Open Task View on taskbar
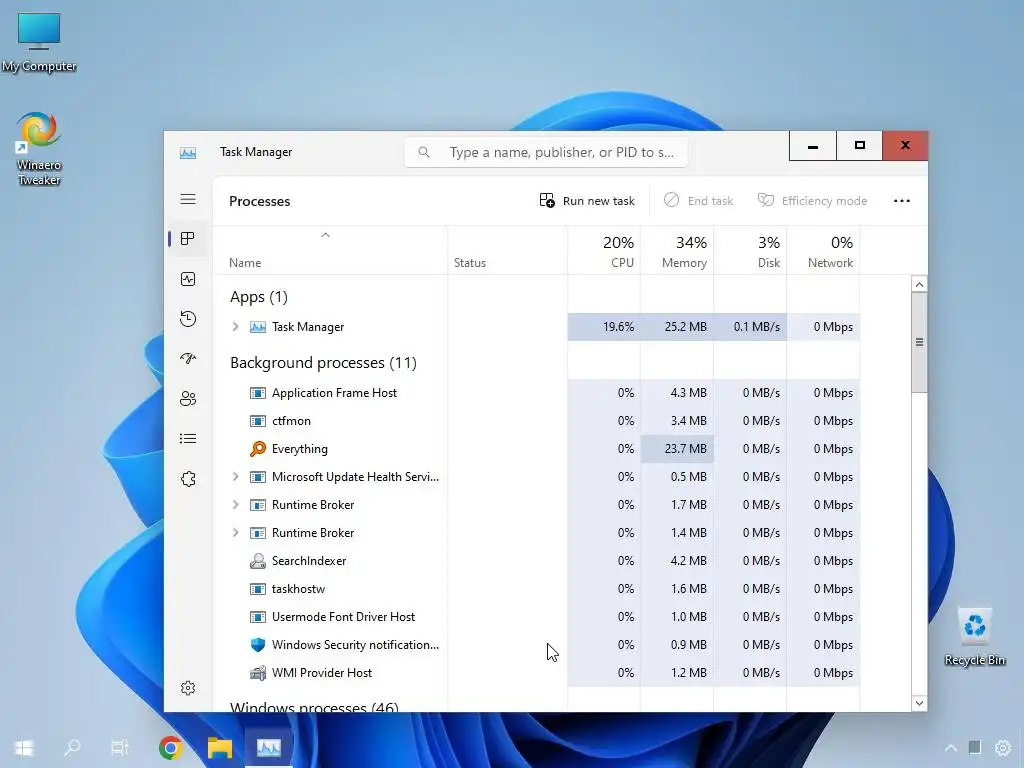The image size is (1024, 768). pyautogui.click(x=120, y=747)
